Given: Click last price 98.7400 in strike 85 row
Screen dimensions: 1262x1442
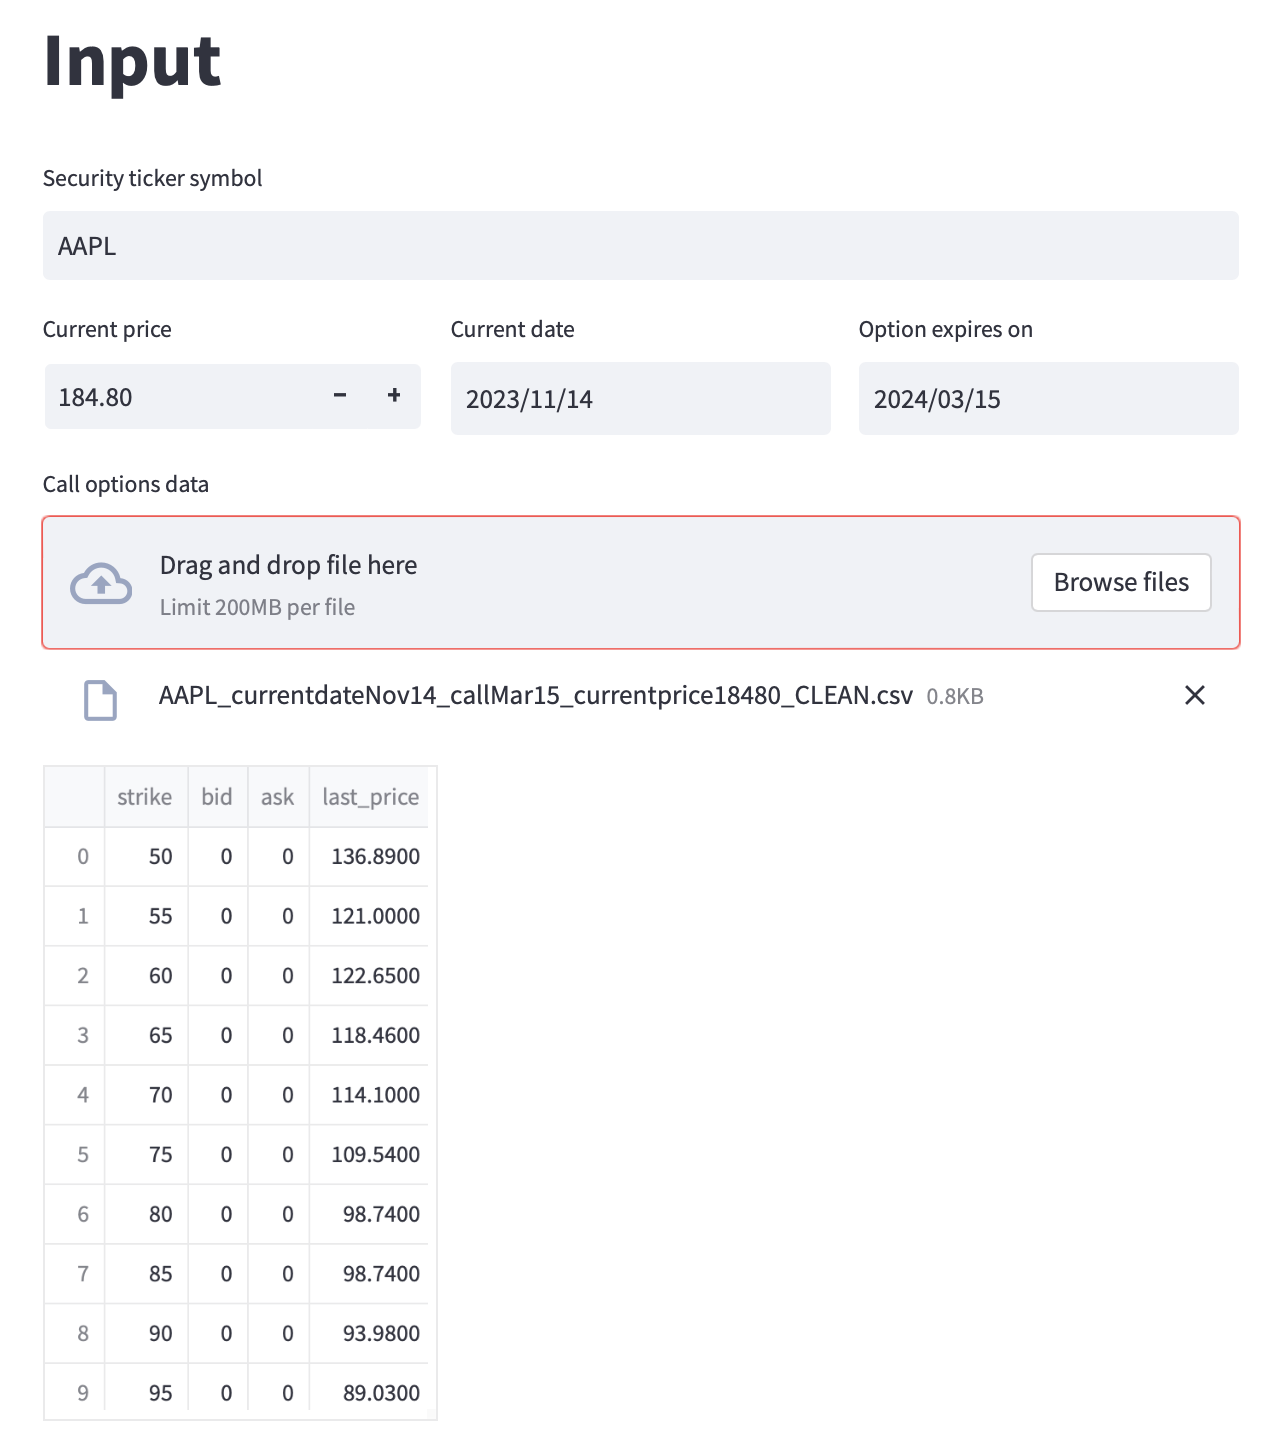Looking at the screenshot, I should coord(370,1274).
